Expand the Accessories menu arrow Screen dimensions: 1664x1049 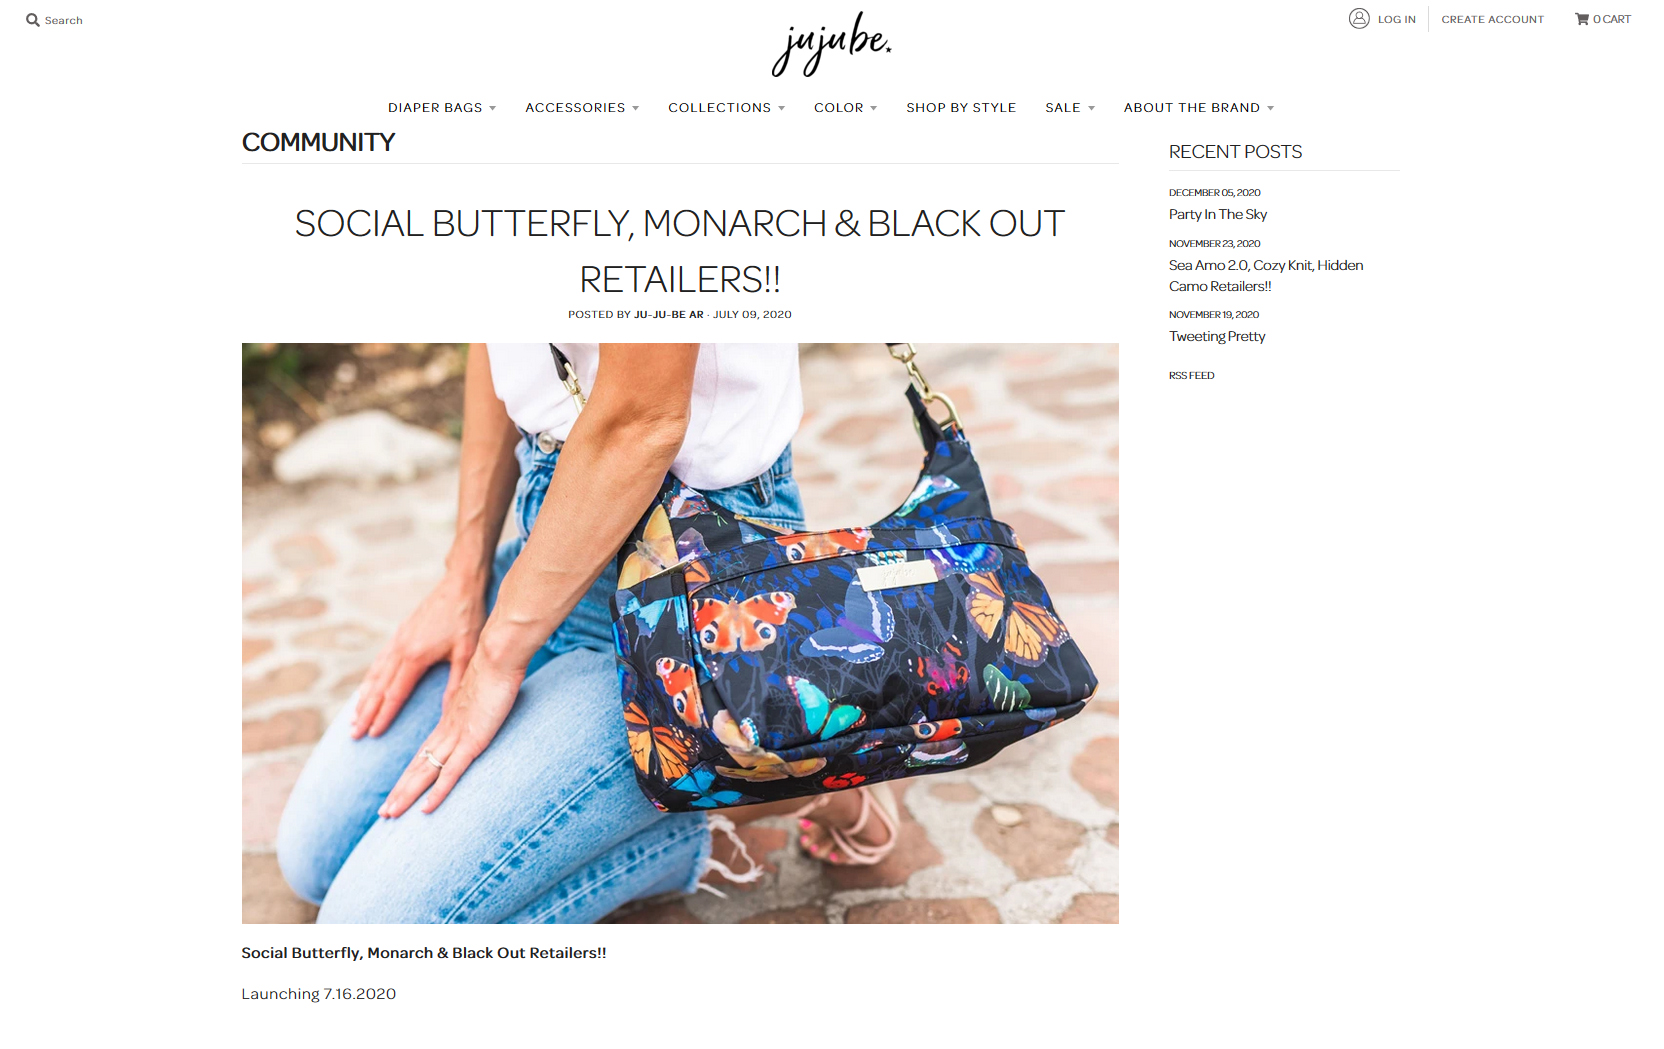pyautogui.click(x=635, y=108)
